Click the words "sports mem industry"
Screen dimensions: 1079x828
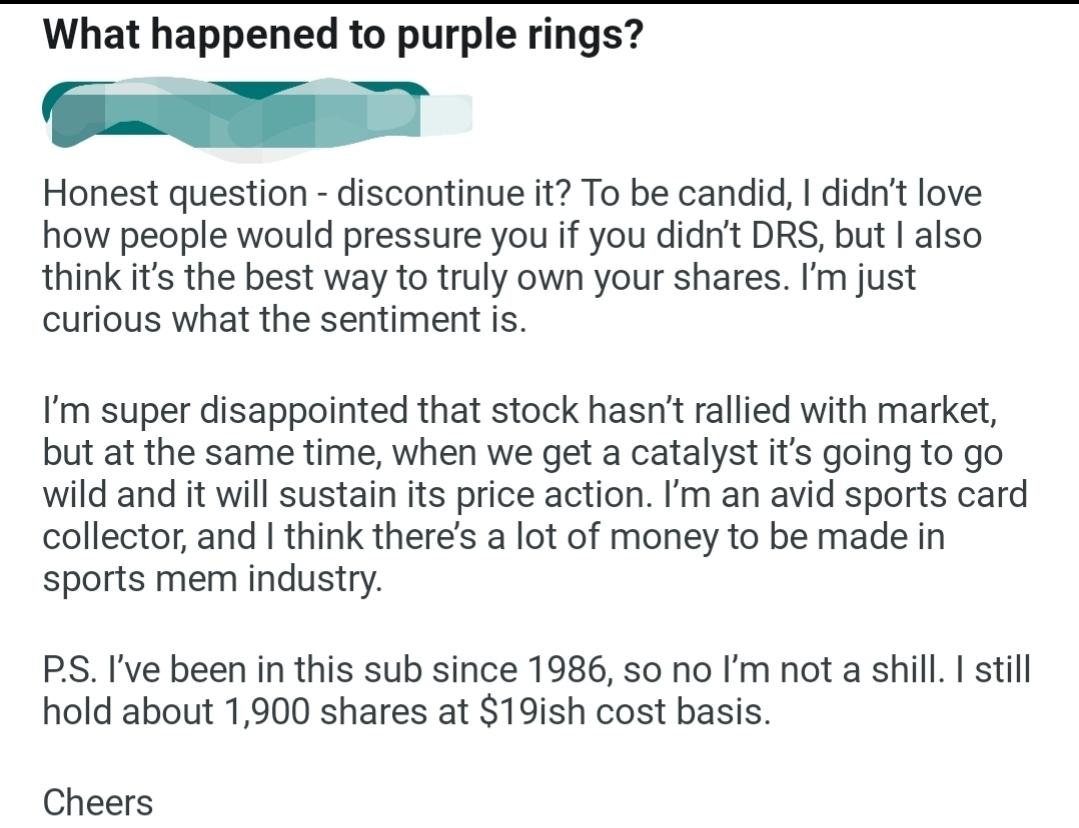(x=212, y=580)
